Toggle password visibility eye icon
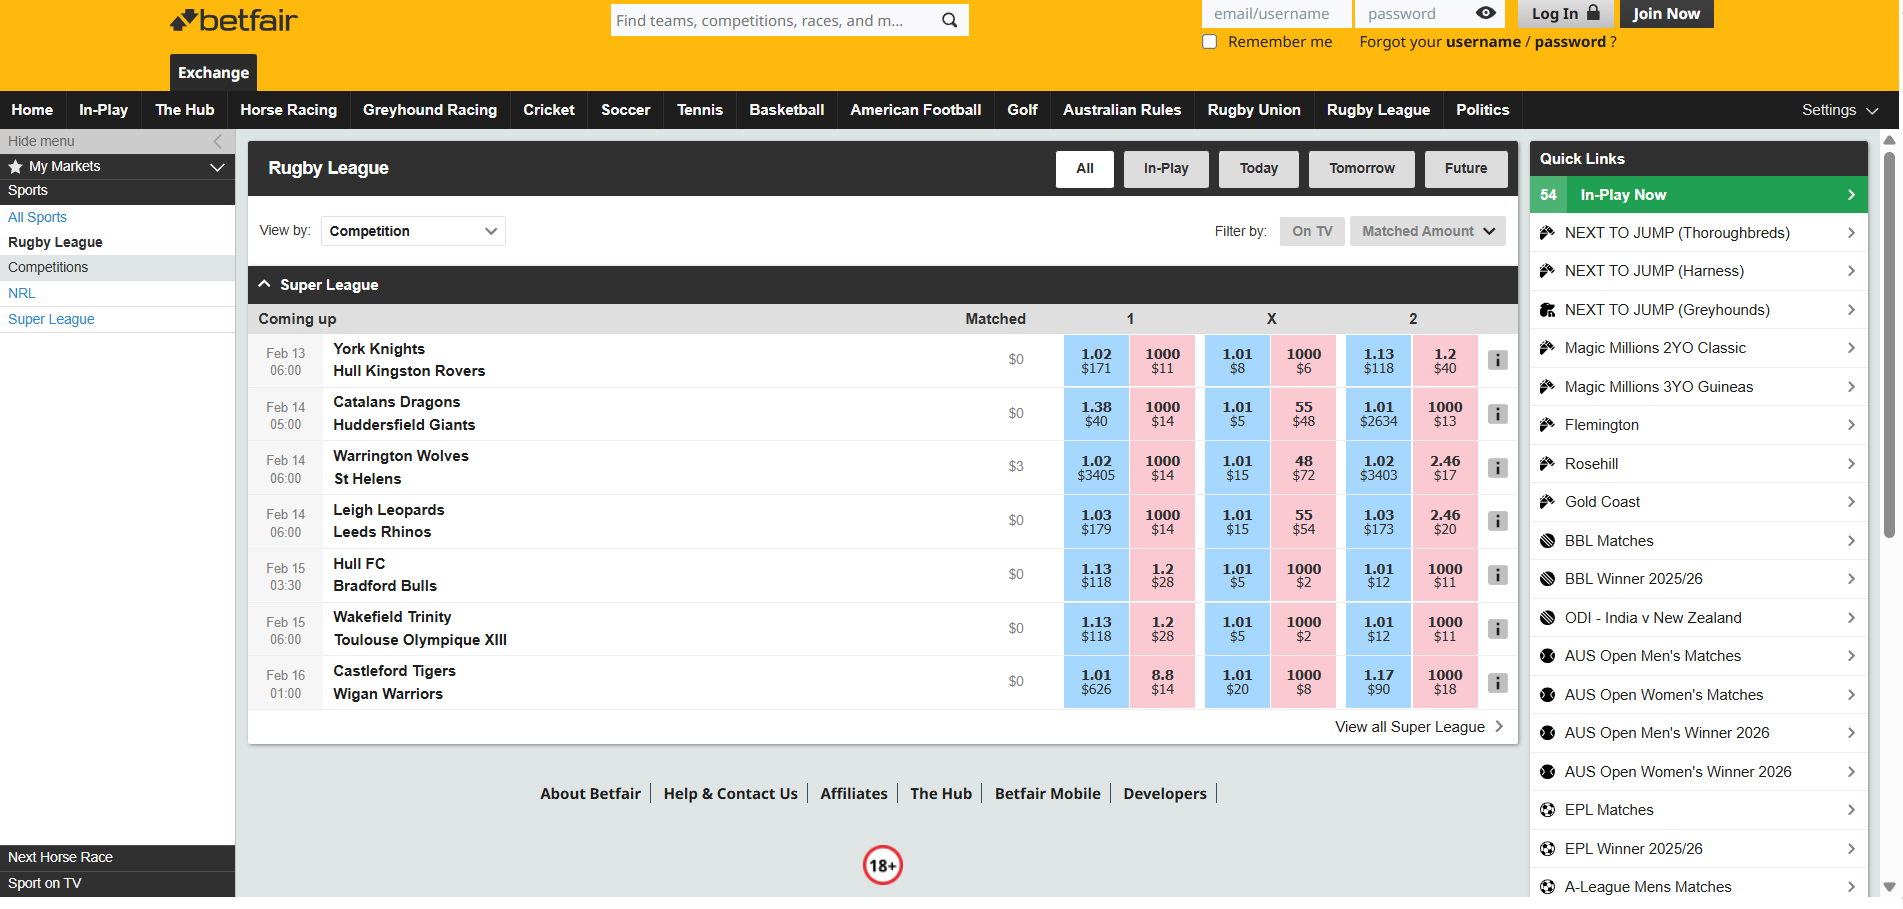This screenshot has height=909, width=1903. [x=1486, y=13]
